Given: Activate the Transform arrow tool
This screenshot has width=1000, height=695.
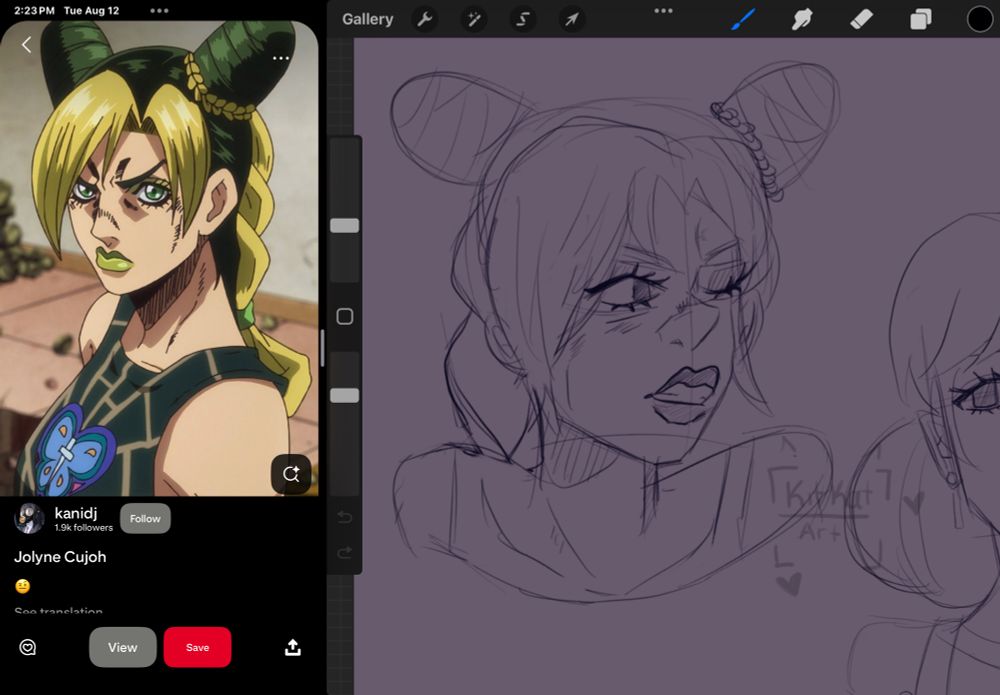Looking at the screenshot, I should [571, 19].
